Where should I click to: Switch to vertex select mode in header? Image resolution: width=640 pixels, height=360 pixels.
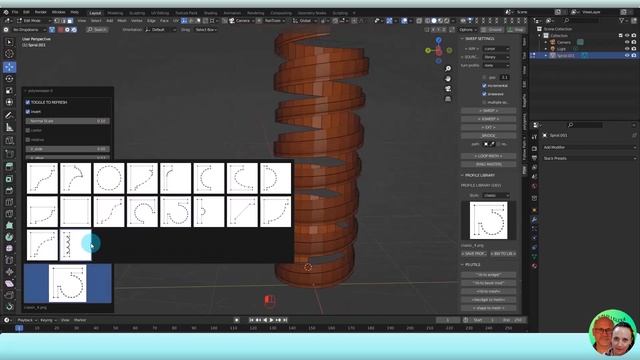click(58, 20)
